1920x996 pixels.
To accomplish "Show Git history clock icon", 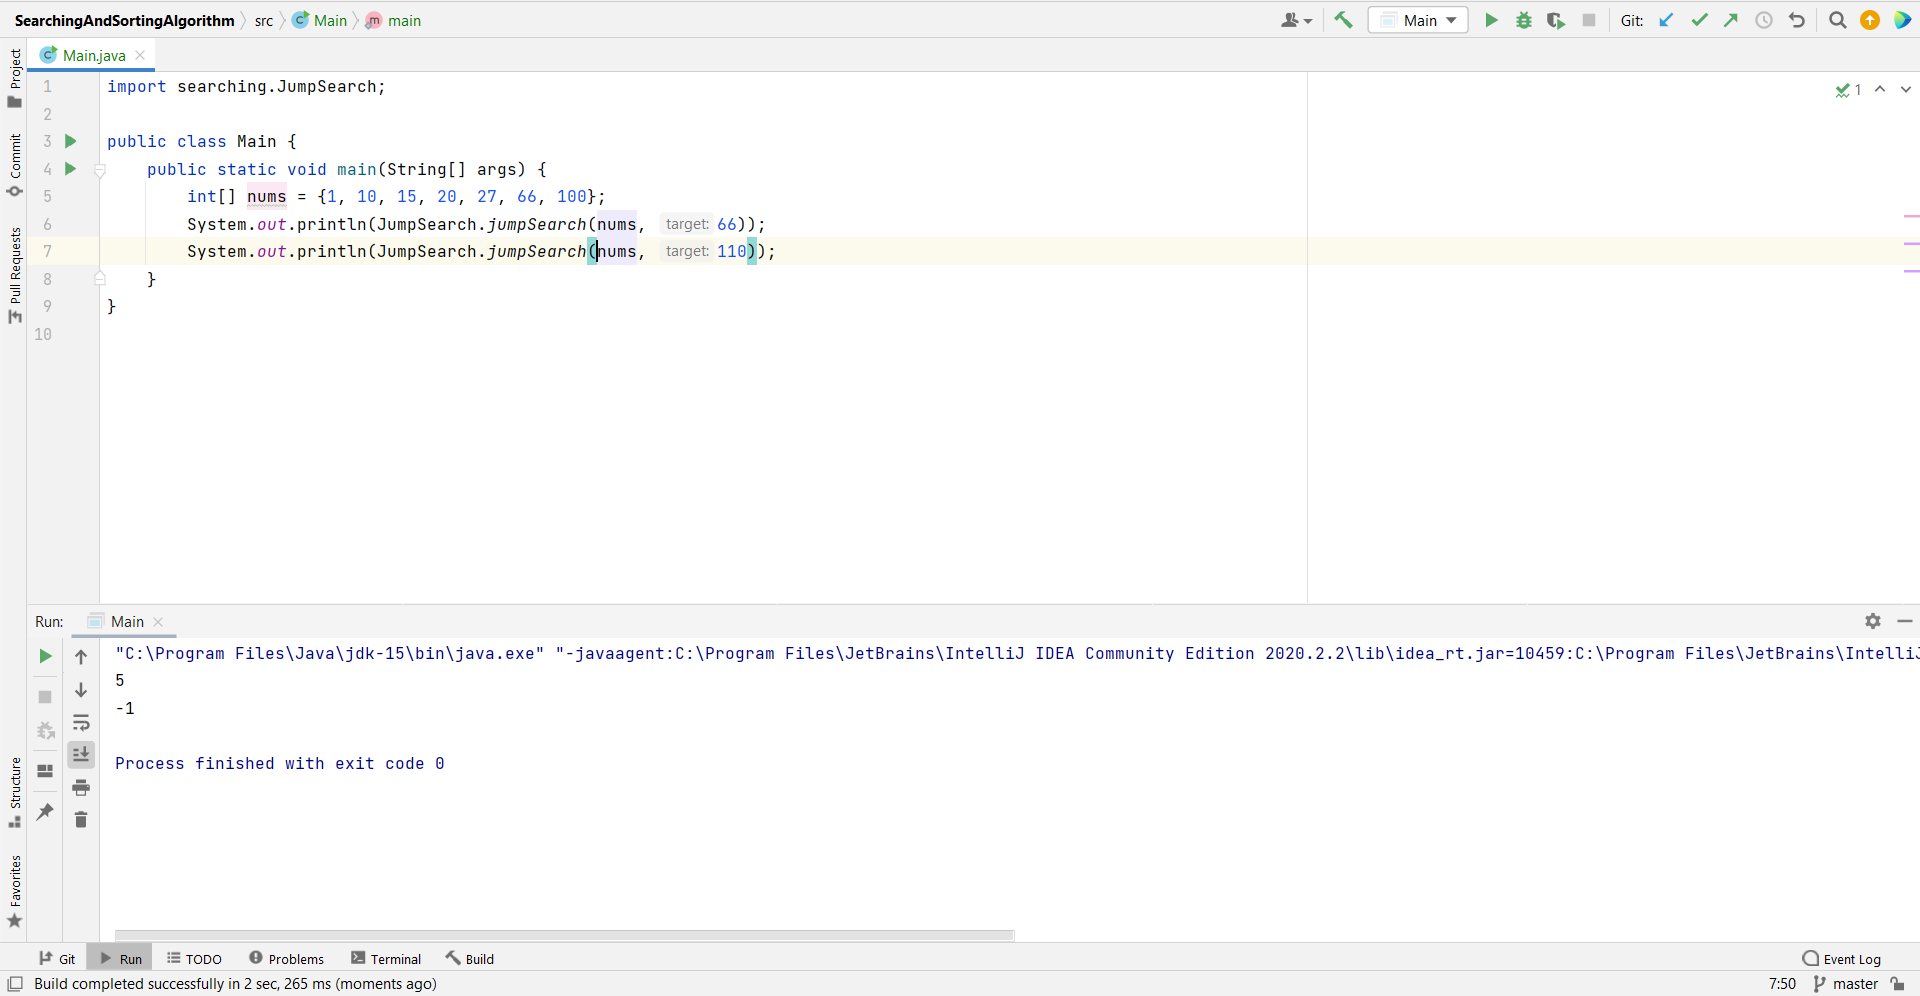I will tap(1764, 20).
